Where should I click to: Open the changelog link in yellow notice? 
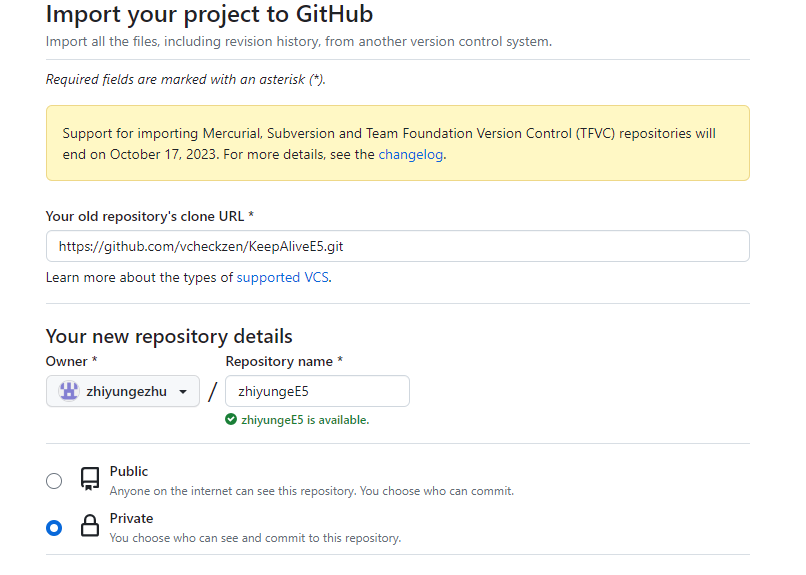pos(410,155)
